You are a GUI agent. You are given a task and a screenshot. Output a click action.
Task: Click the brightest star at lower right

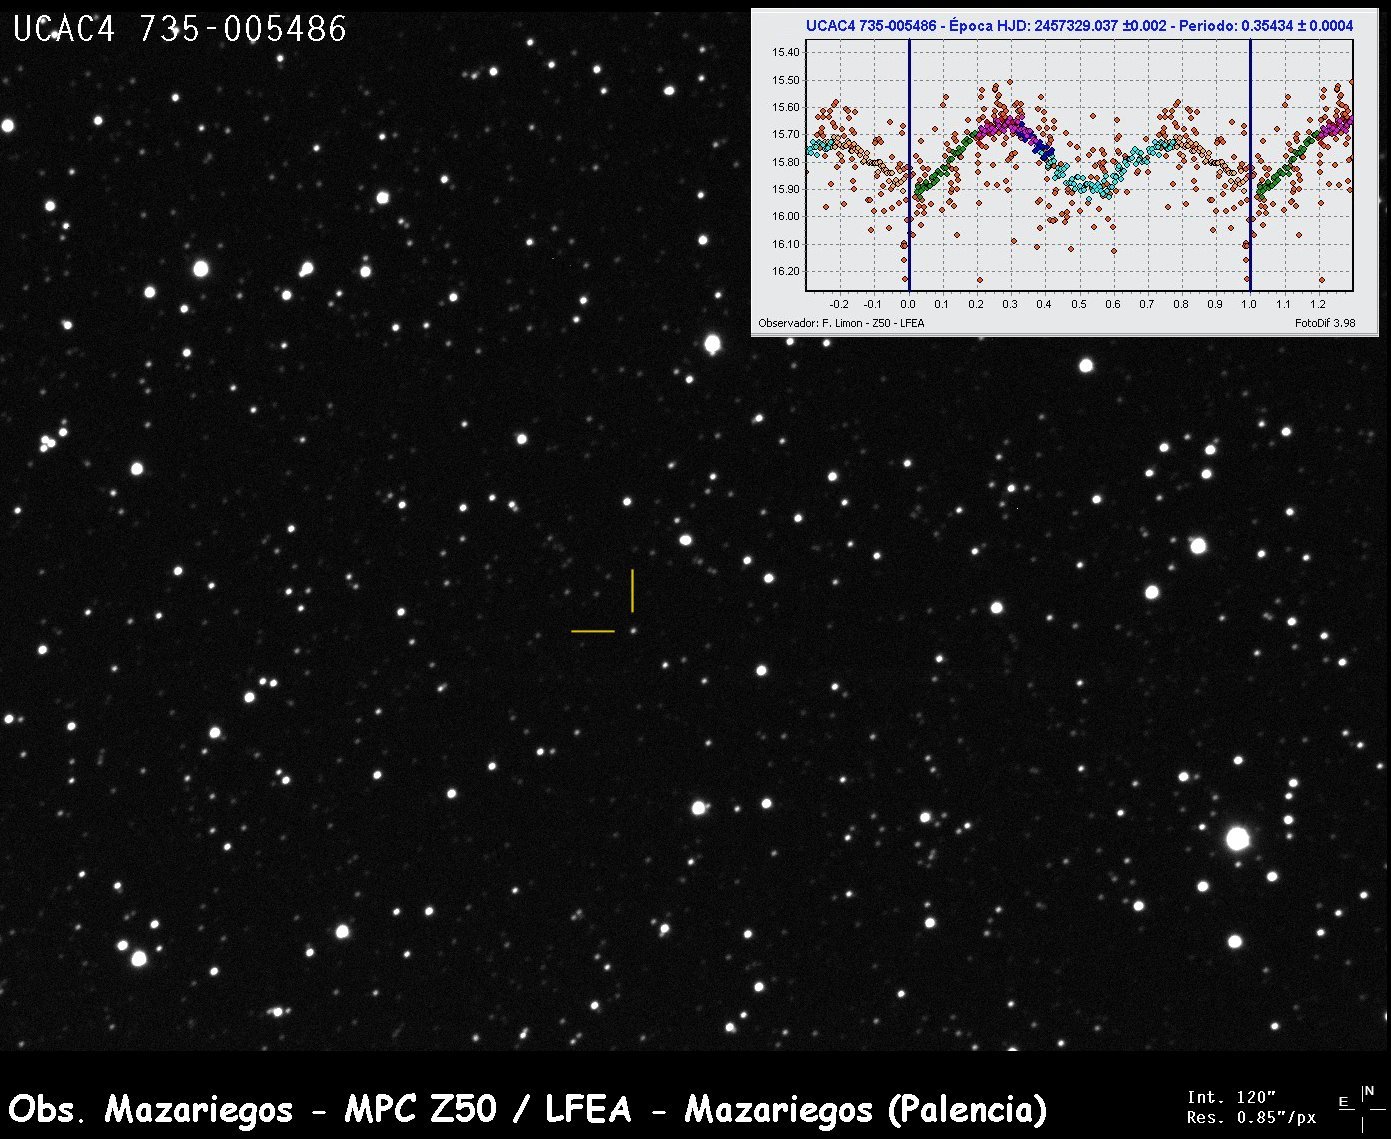click(1238, 838)
